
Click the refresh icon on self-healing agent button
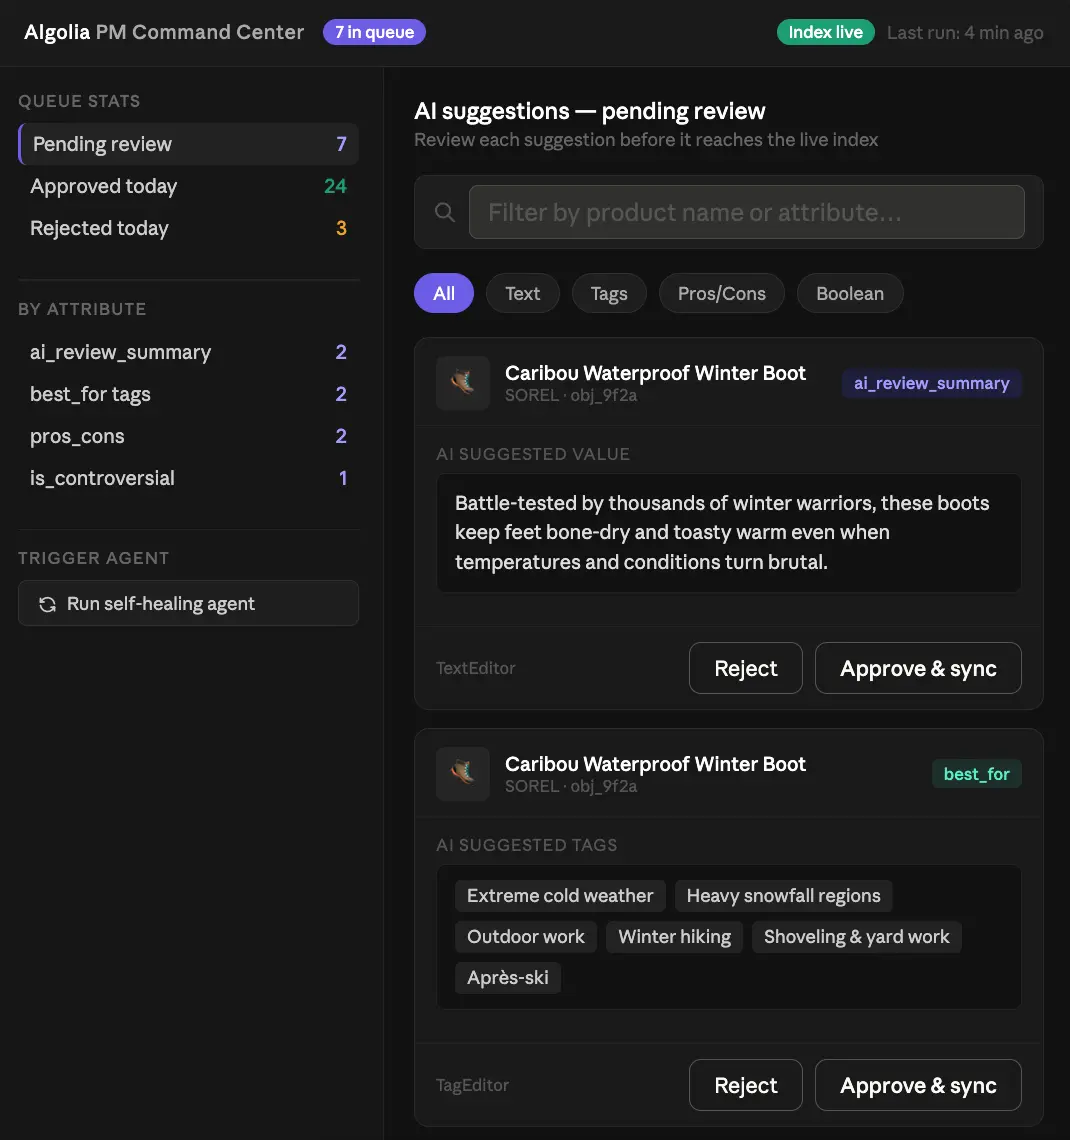click(x=47, y=604)
